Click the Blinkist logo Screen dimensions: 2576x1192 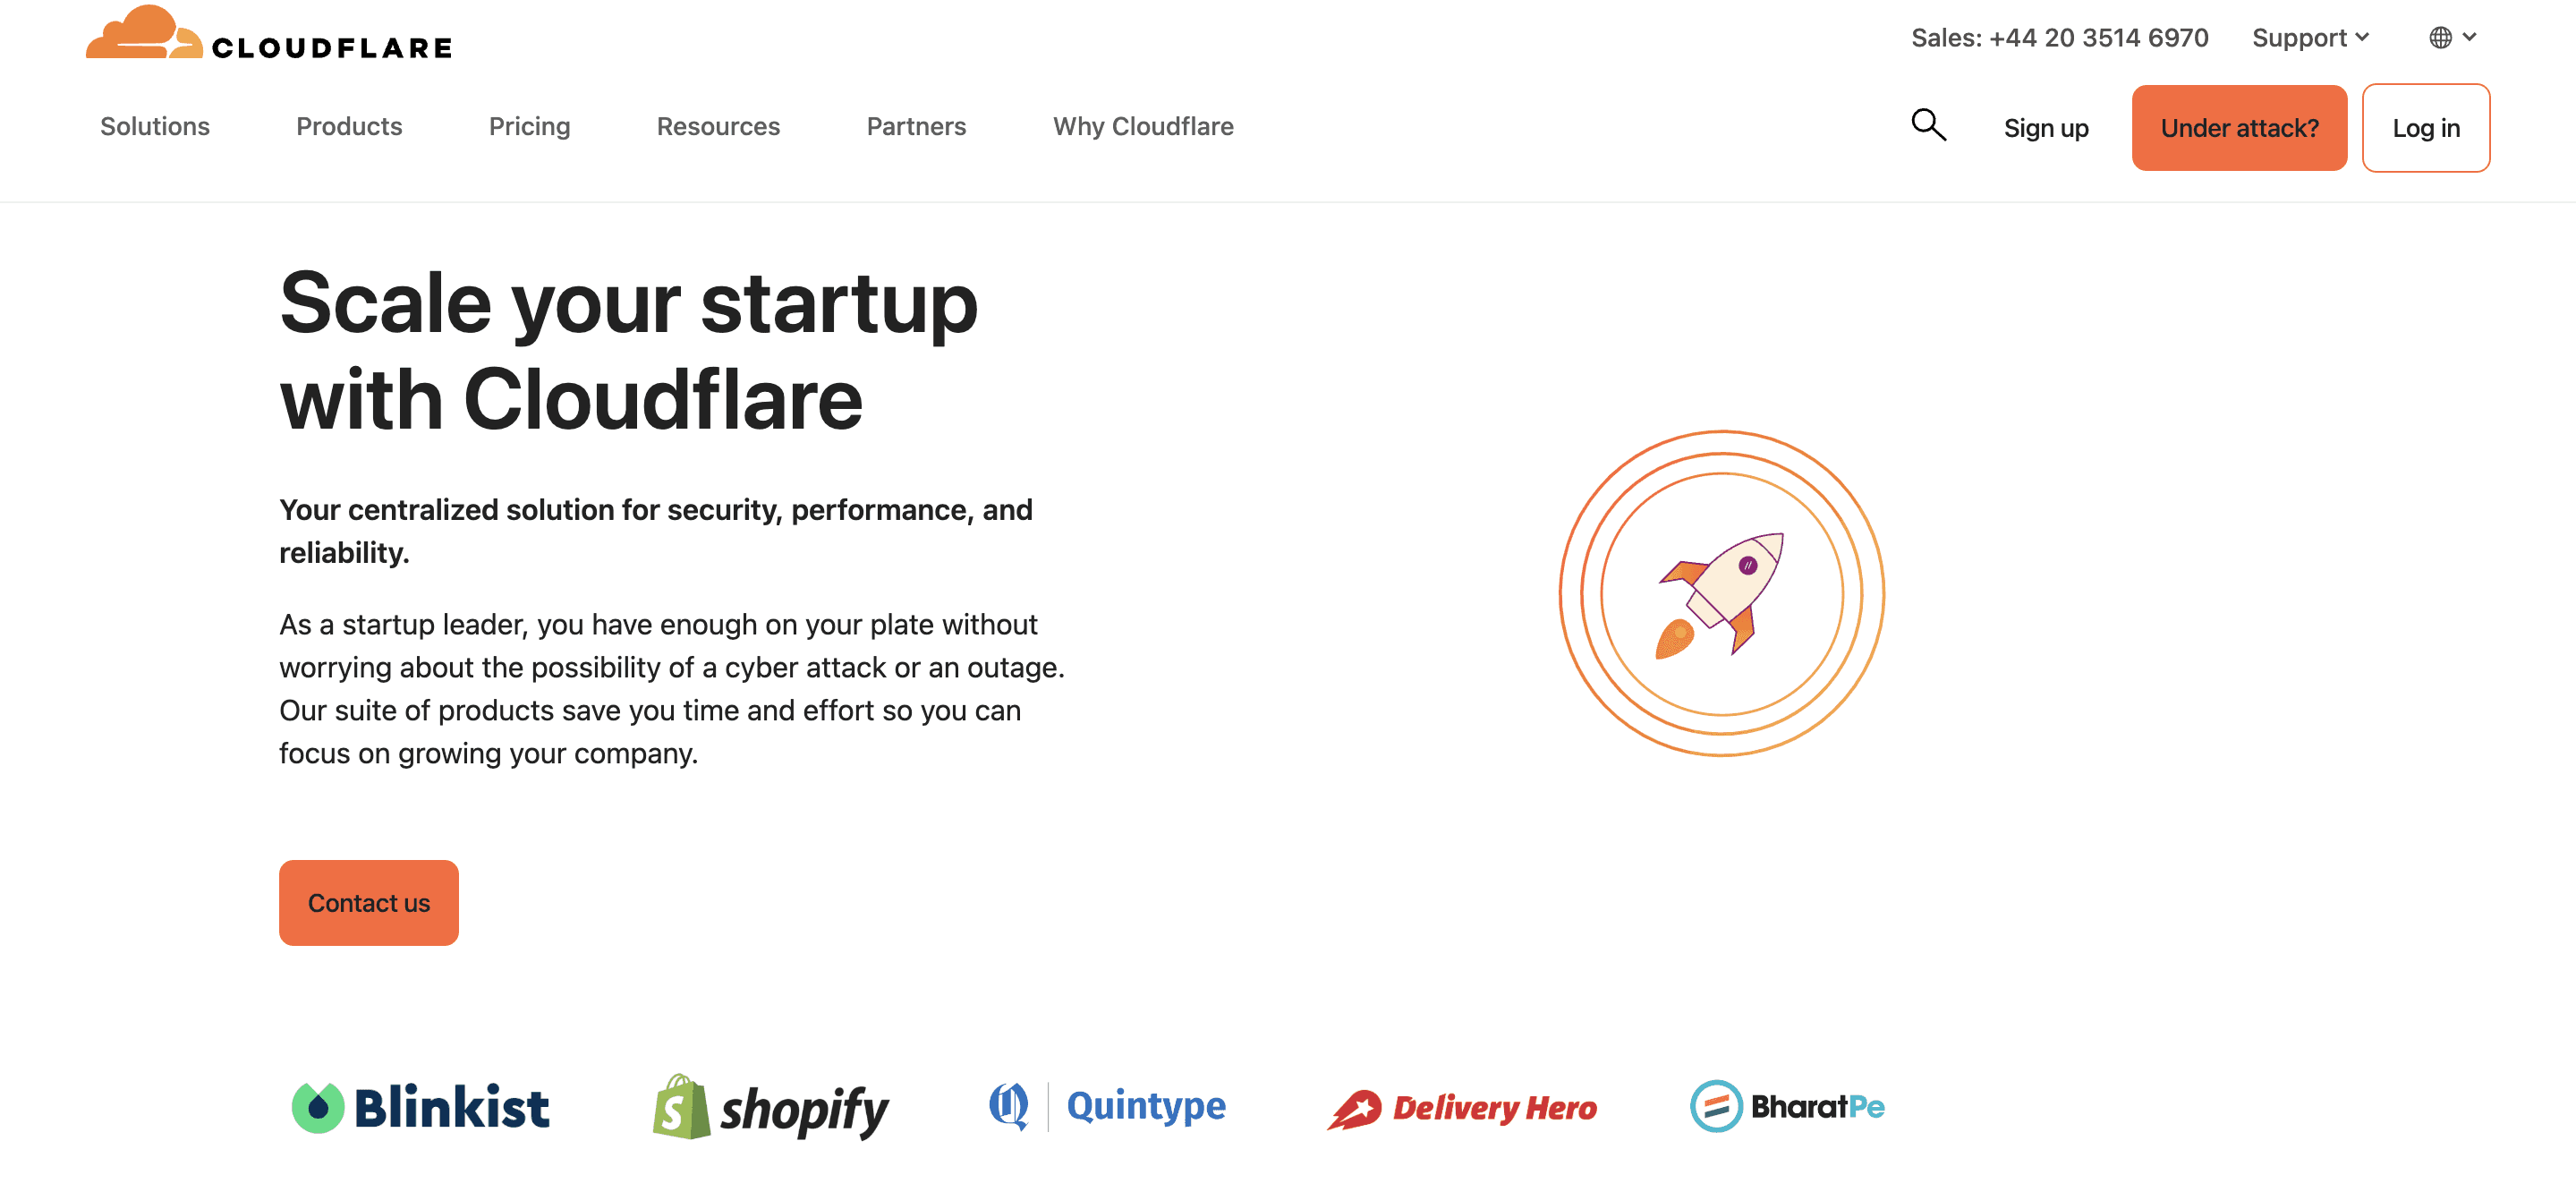coord(420,1107)
